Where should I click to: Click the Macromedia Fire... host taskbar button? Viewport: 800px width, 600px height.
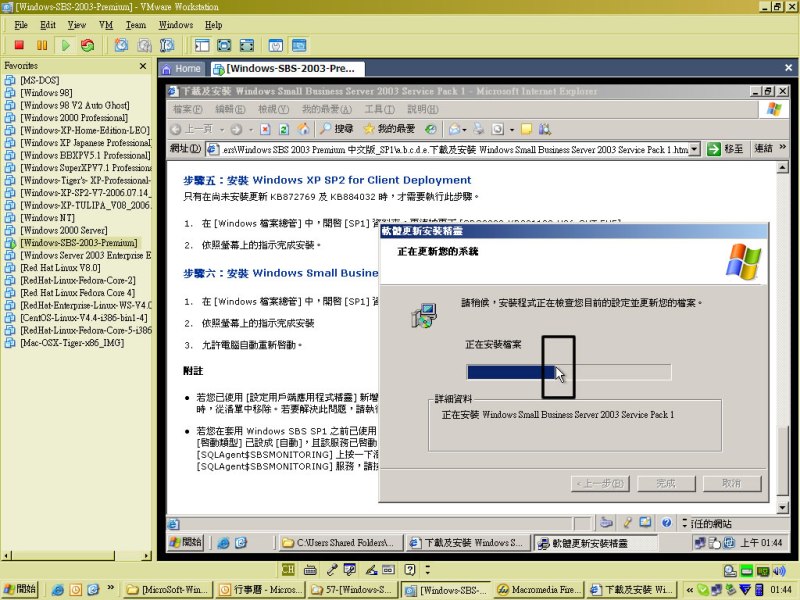coord(538,590)
